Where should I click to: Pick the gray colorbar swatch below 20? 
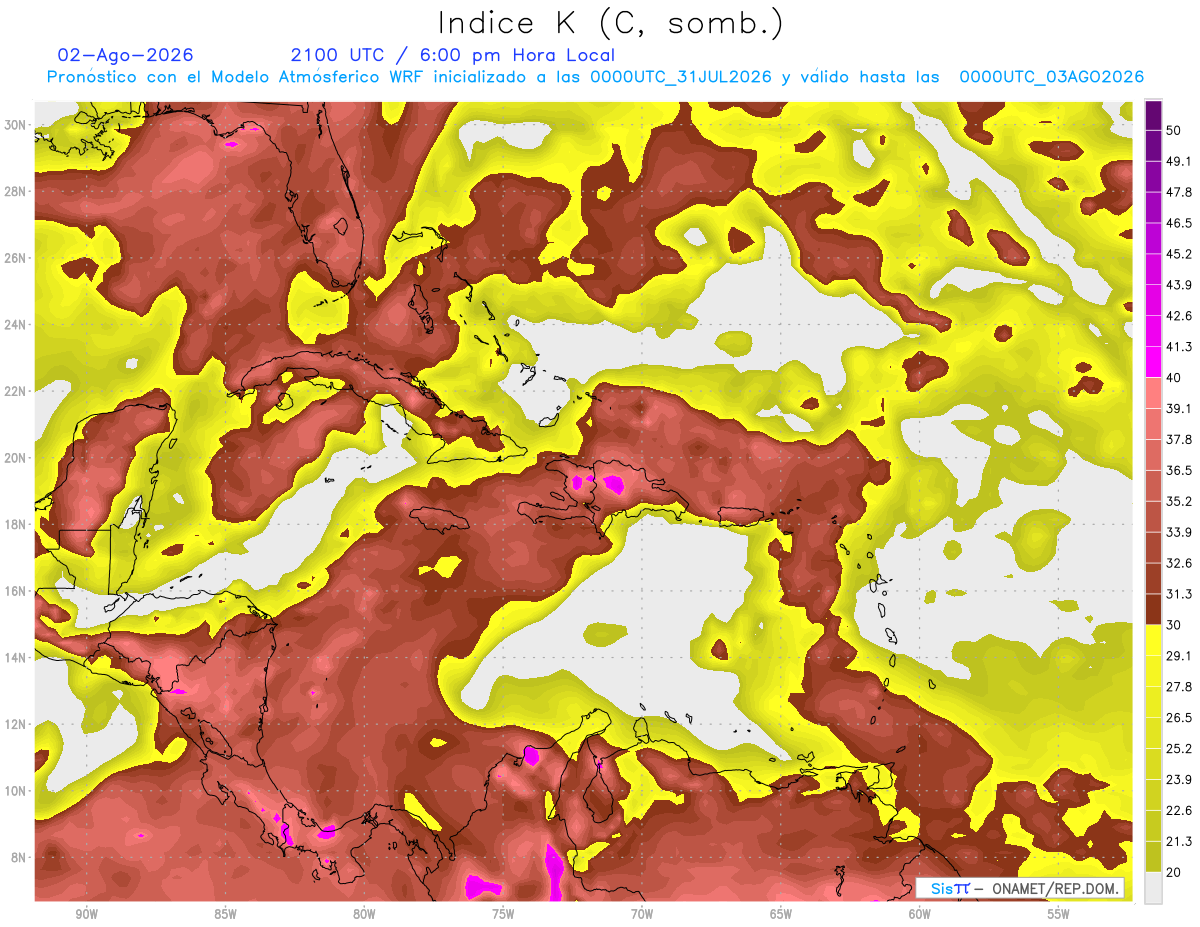point(1153,888)
